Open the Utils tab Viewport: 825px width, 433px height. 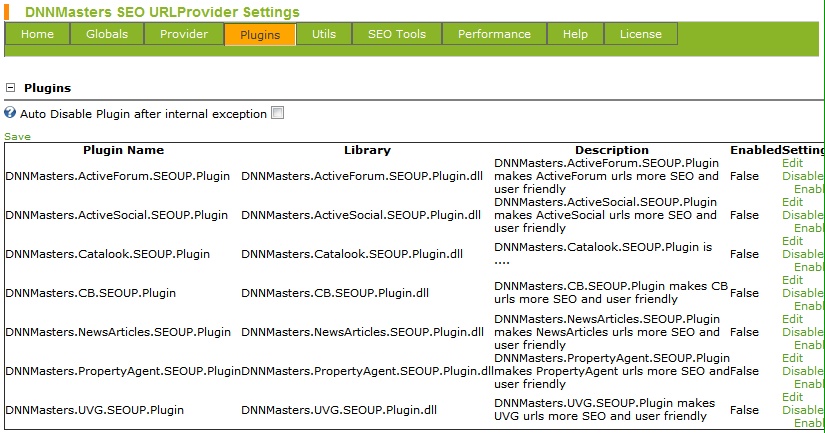(x=324, y=34)
